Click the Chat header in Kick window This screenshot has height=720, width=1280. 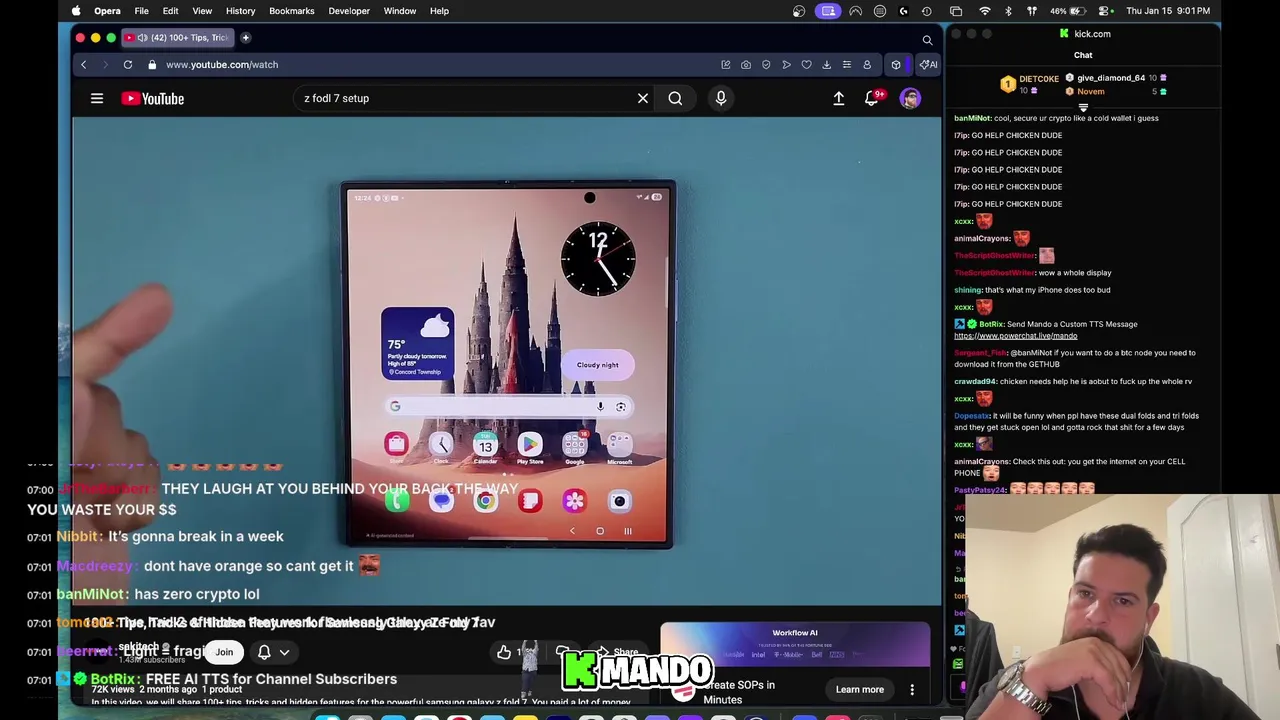tap(1083, 55)
